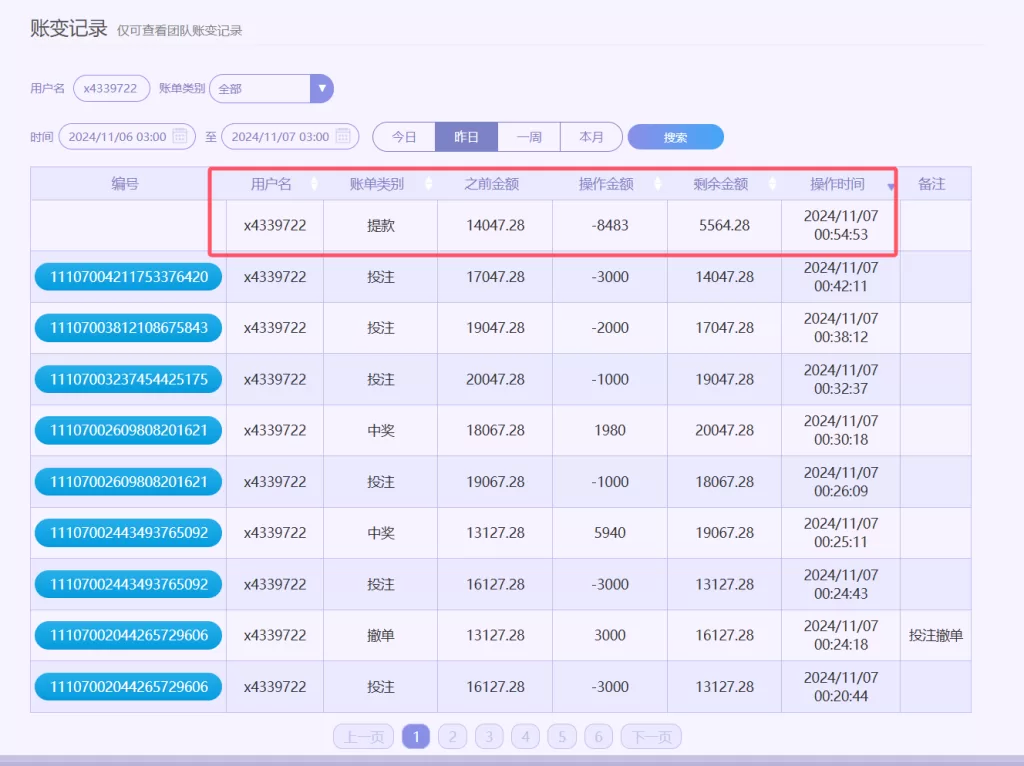
Task: Go to 上一页 previous page
Action: [364, 737]
